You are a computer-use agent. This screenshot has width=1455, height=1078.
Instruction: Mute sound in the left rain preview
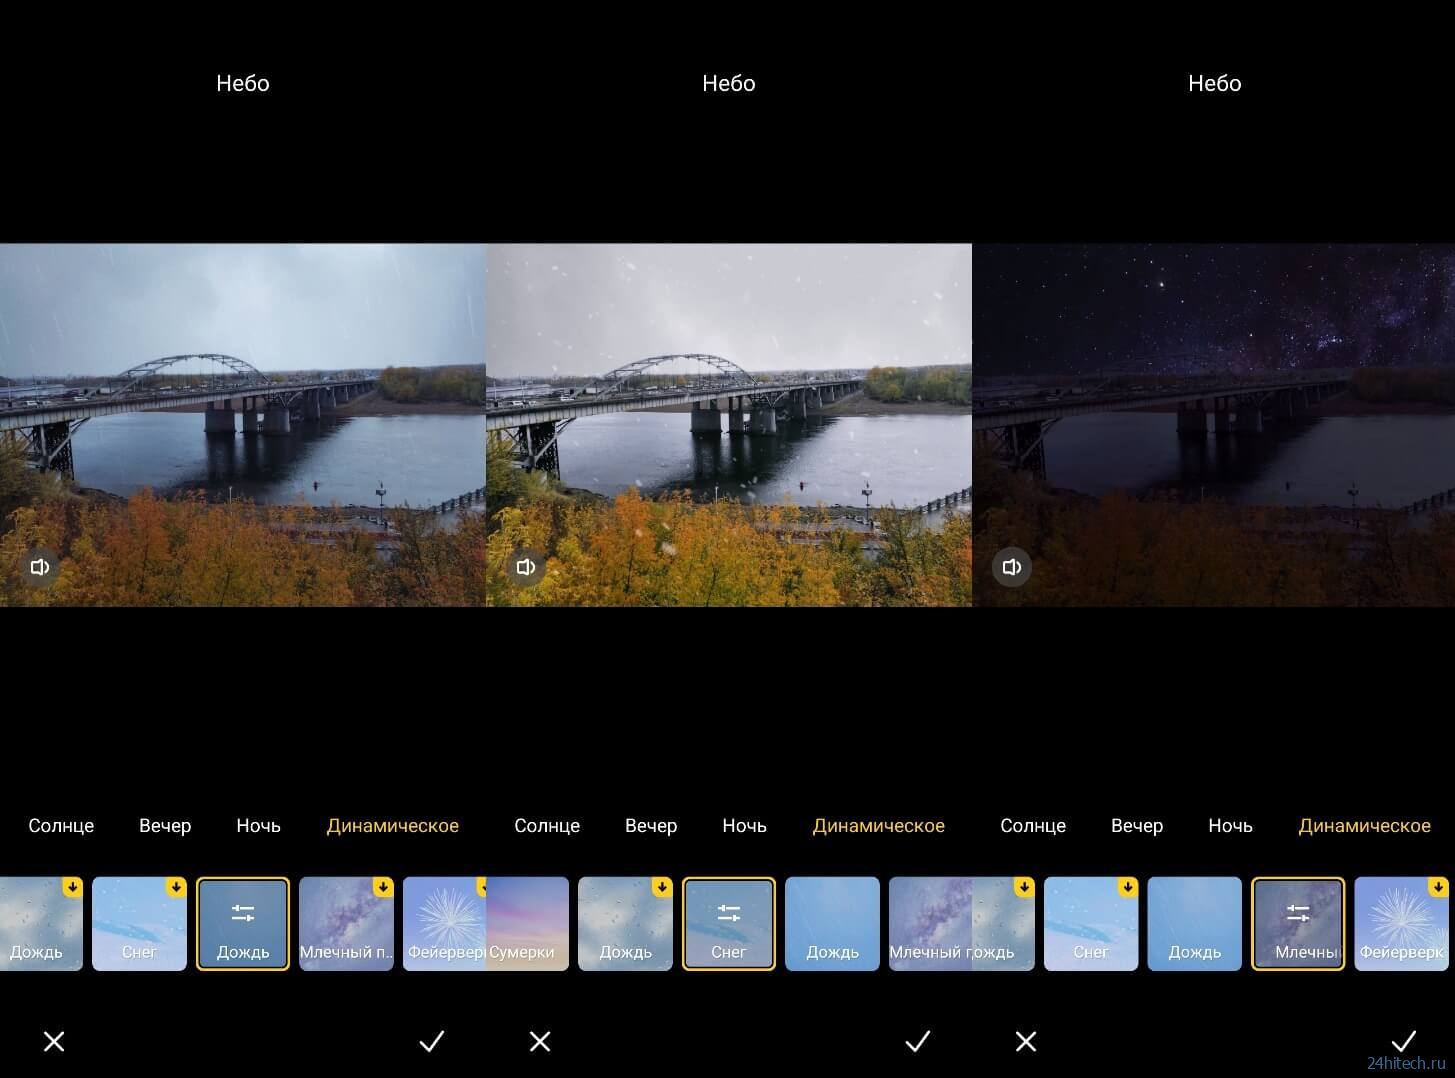click(40, 567)
